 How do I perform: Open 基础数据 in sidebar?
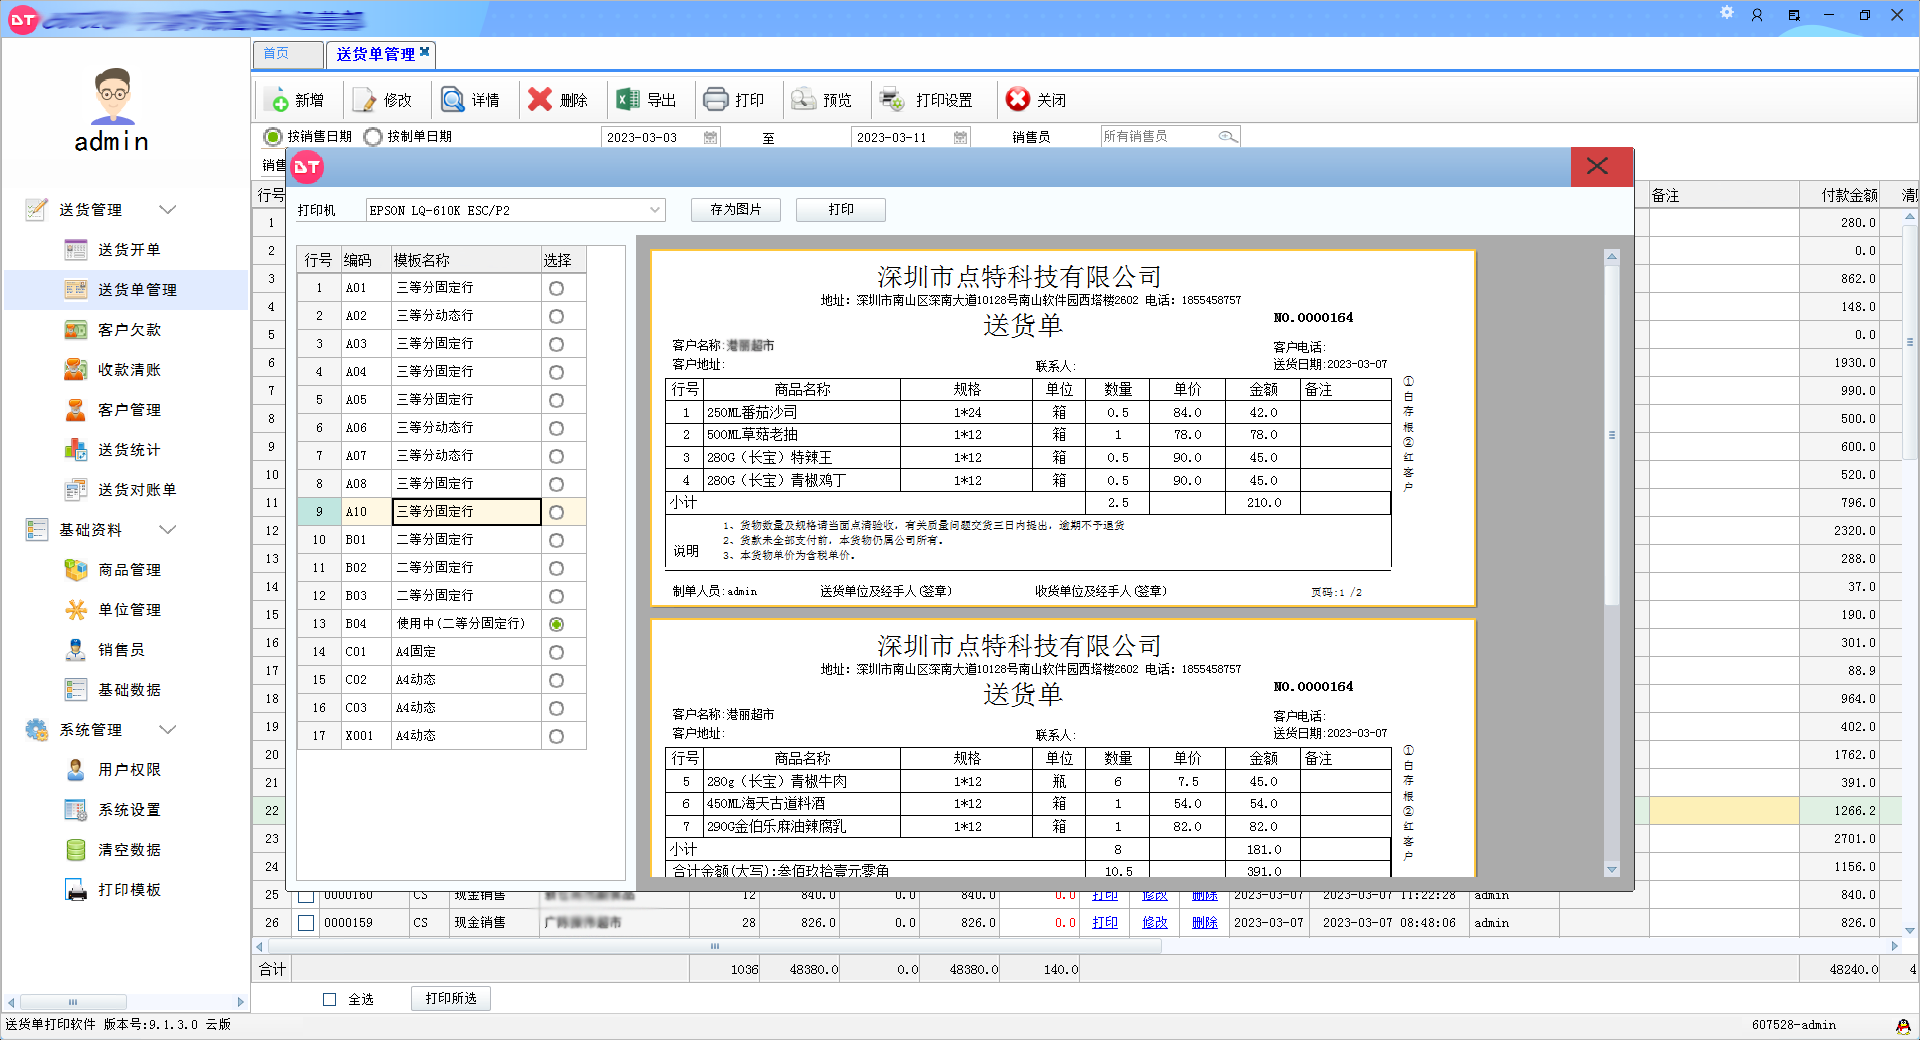click(x=129, y=690)
